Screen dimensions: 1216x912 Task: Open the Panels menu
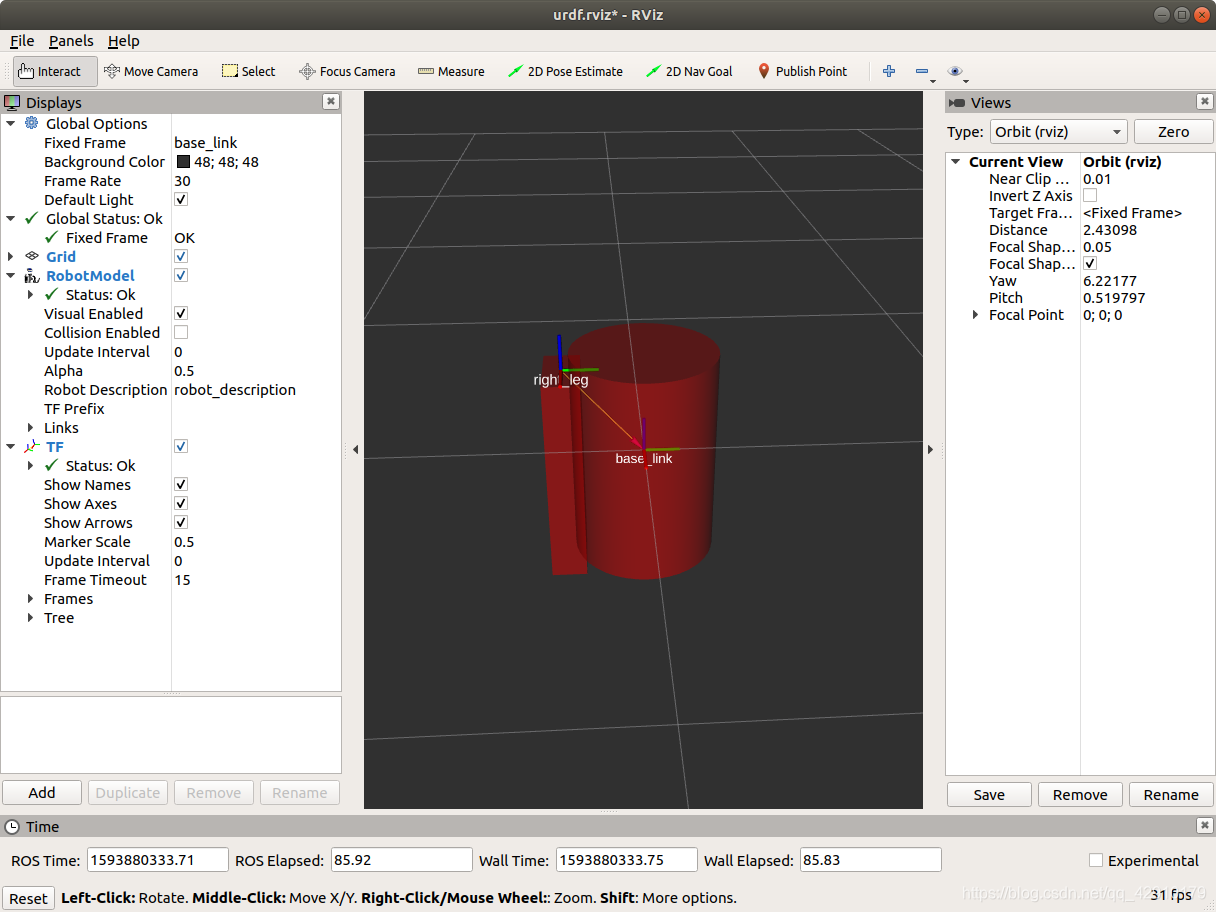coord(71,41)
